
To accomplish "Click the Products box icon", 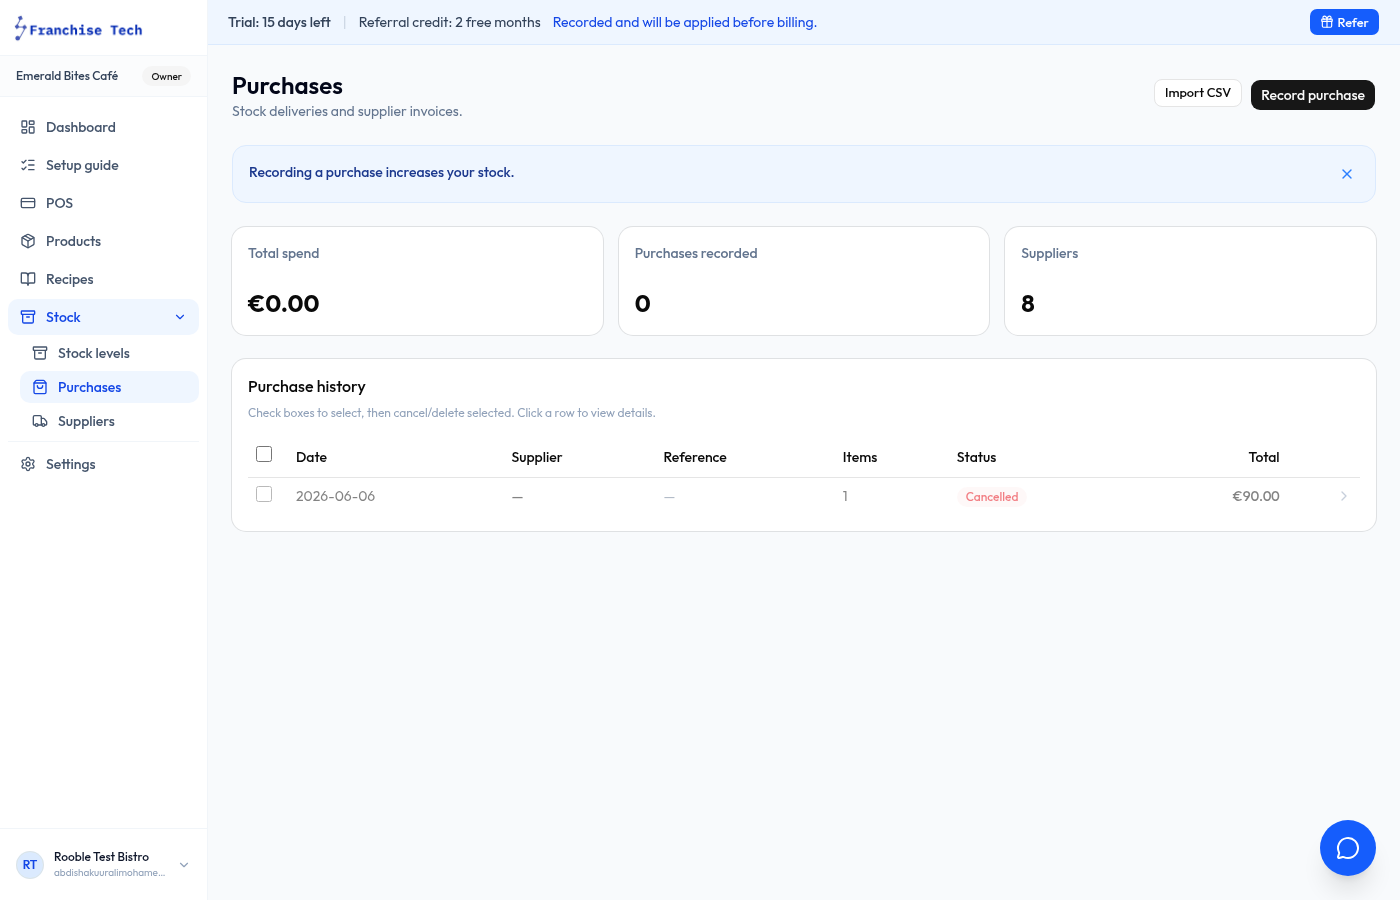I will pyautogui.click(x=28, y=241).
